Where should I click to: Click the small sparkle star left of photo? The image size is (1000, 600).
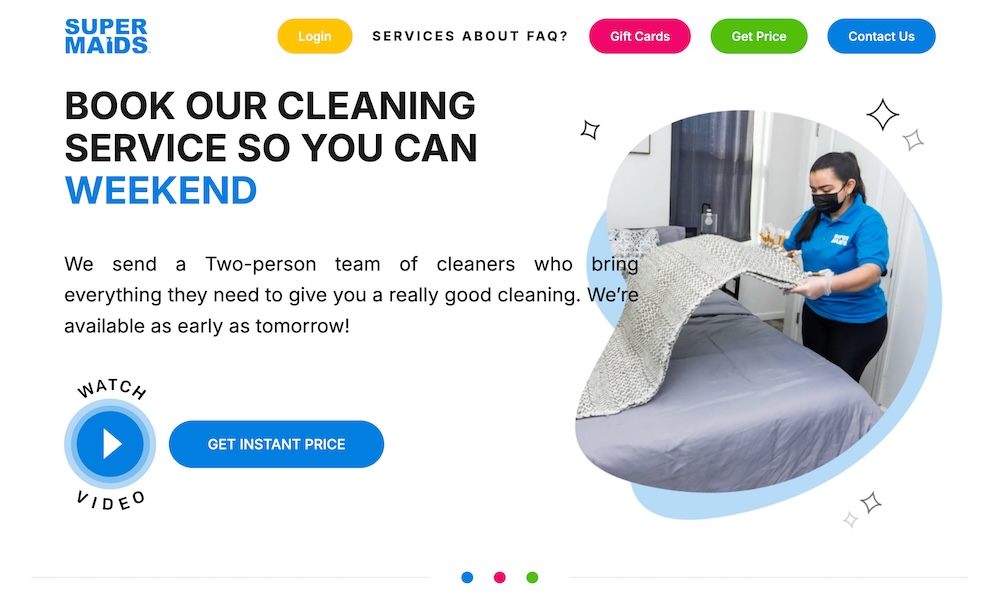coord(590,129)
